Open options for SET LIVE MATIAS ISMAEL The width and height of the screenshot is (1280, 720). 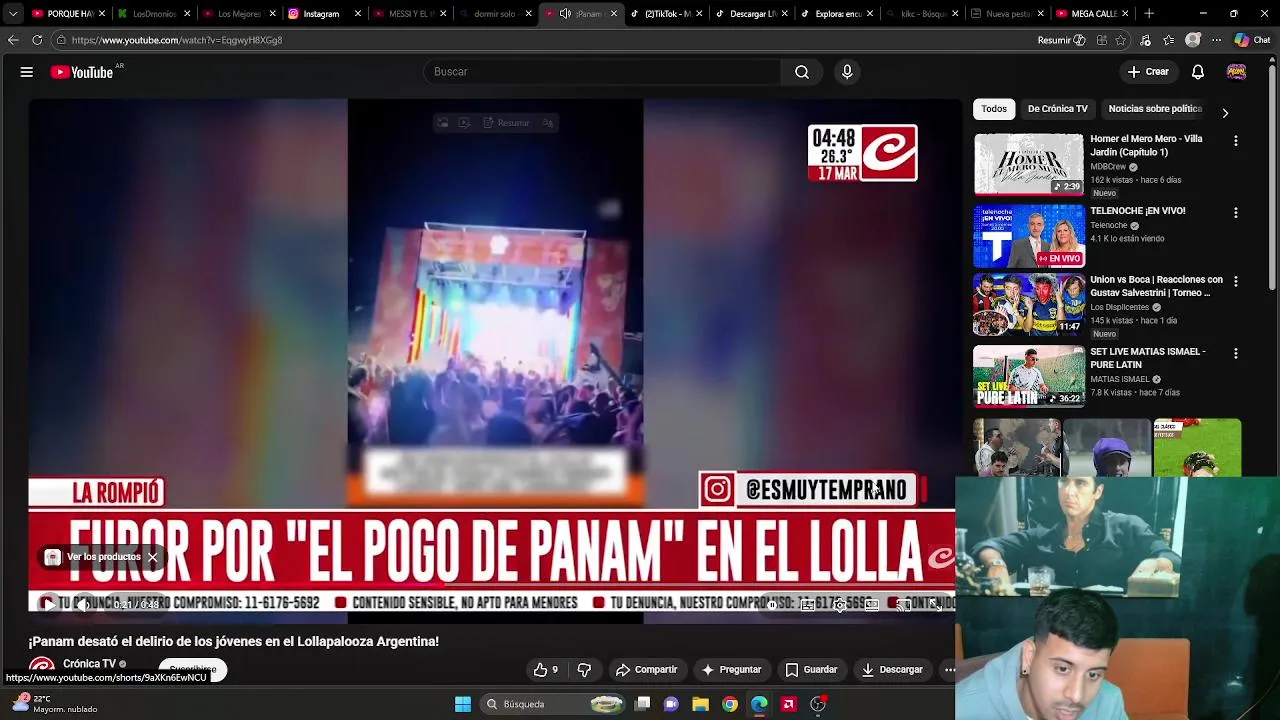pos(1236,354)
